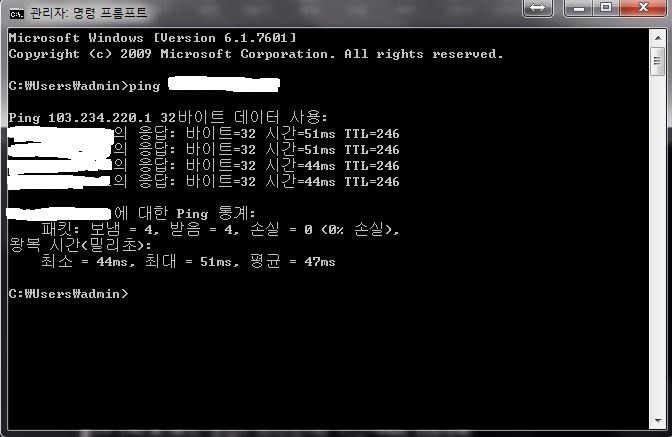Maximize the command prompt window
The width and height of the screenshot is (672, 437).
coord(606,8)
